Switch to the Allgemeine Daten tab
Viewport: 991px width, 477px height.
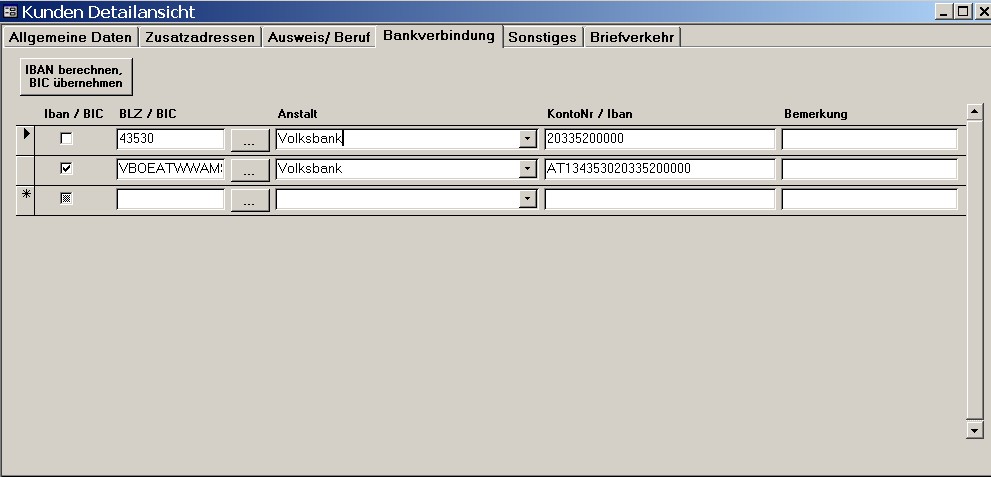click(70, 37)
